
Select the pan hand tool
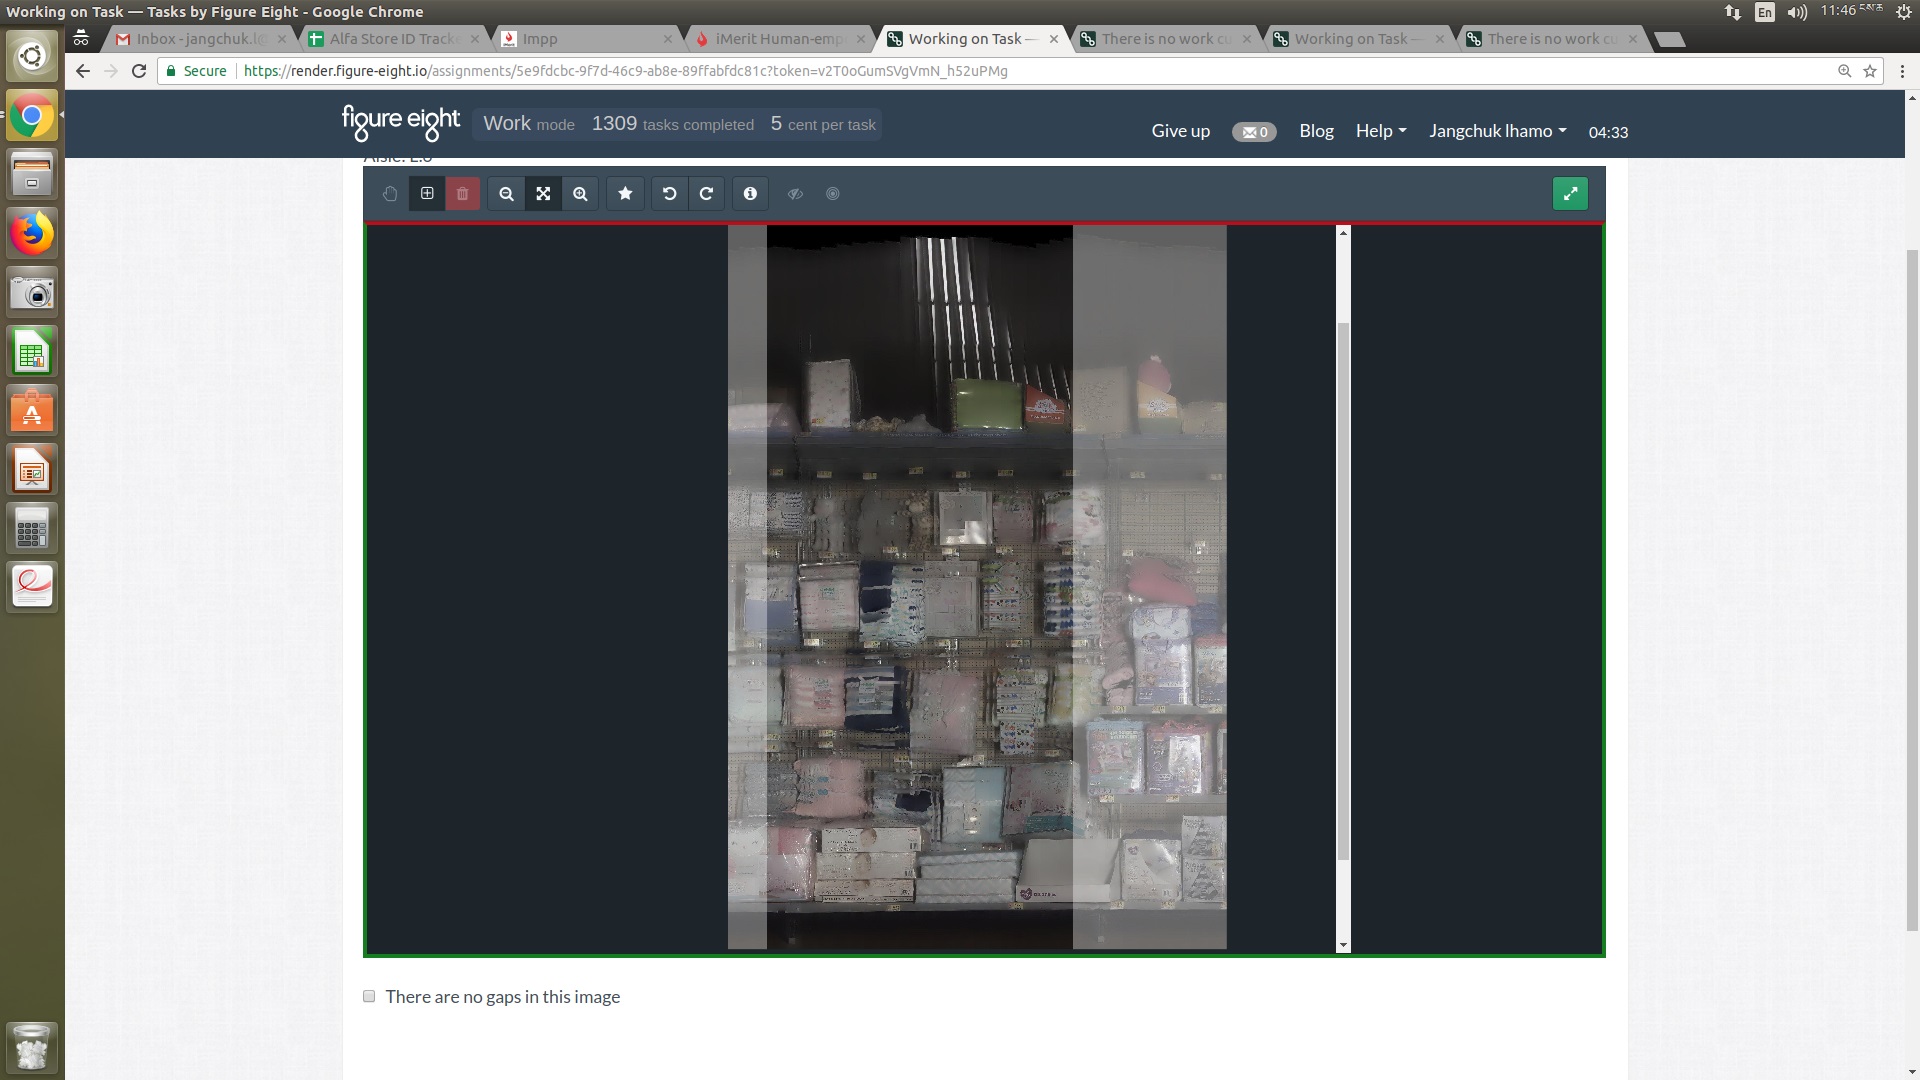[x=390, y=194]
